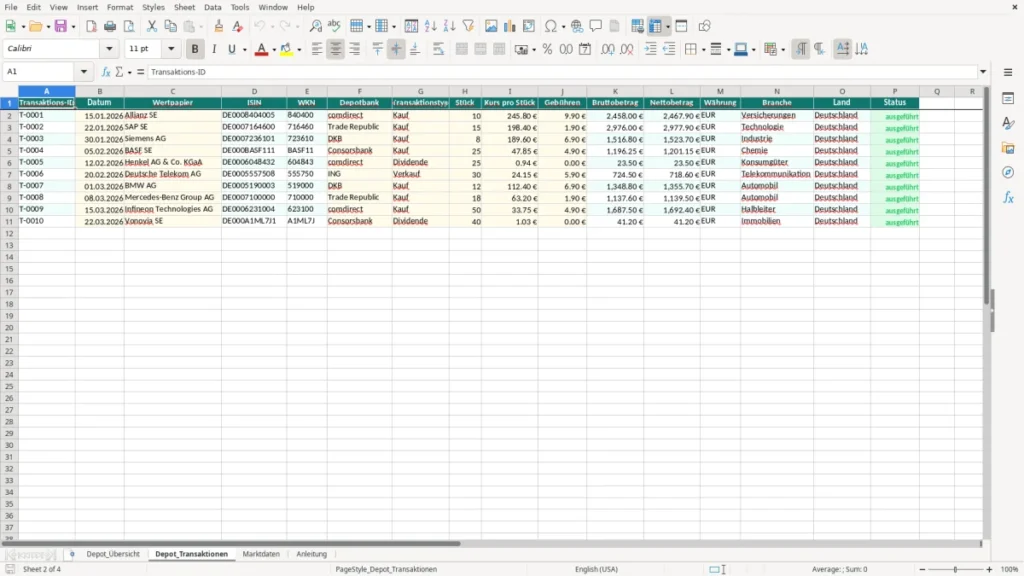Open the Name Box dropdown arrow
Image resolution: width=1024 pixels, height=576 pixels.
pyautogui.click(x=84, y=72)
